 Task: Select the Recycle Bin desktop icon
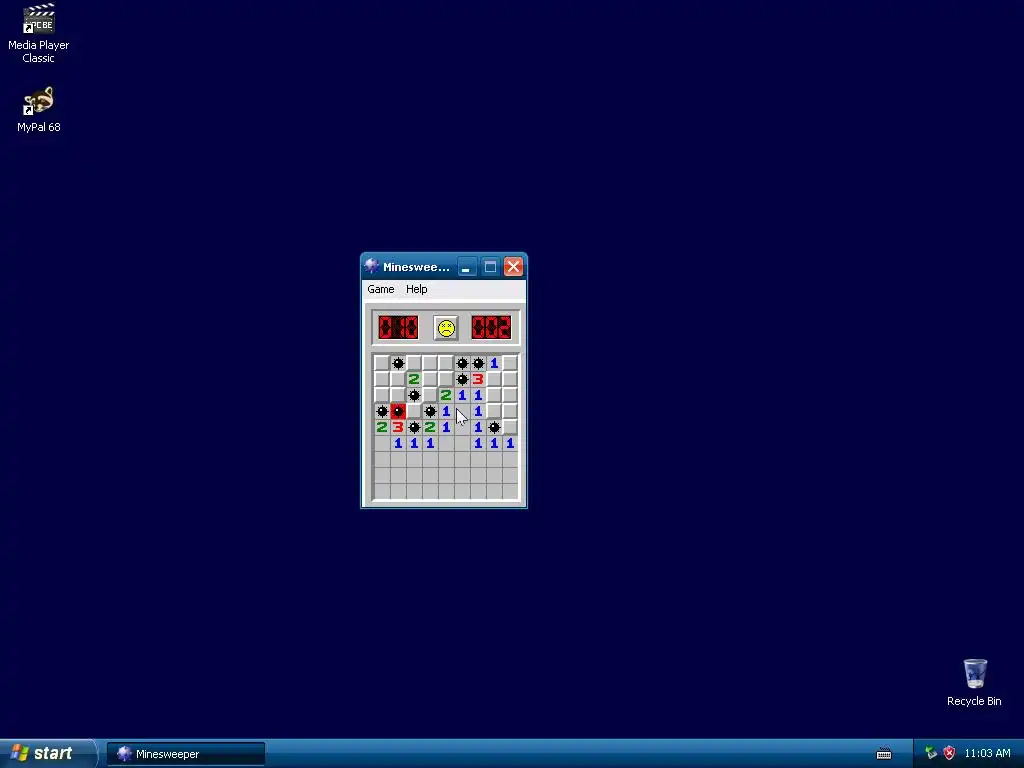point(974,683)
